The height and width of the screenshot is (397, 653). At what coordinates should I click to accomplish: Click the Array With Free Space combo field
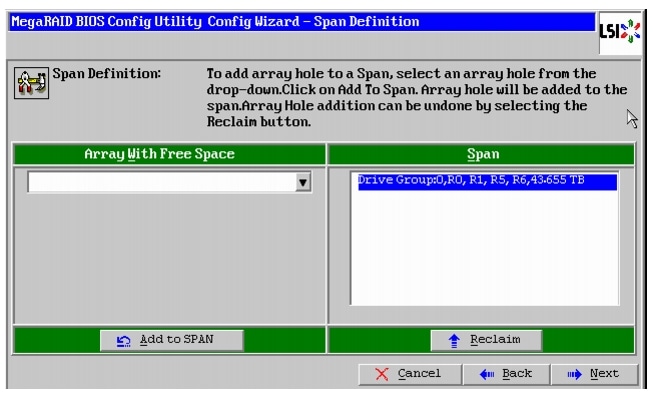point(169,182)
